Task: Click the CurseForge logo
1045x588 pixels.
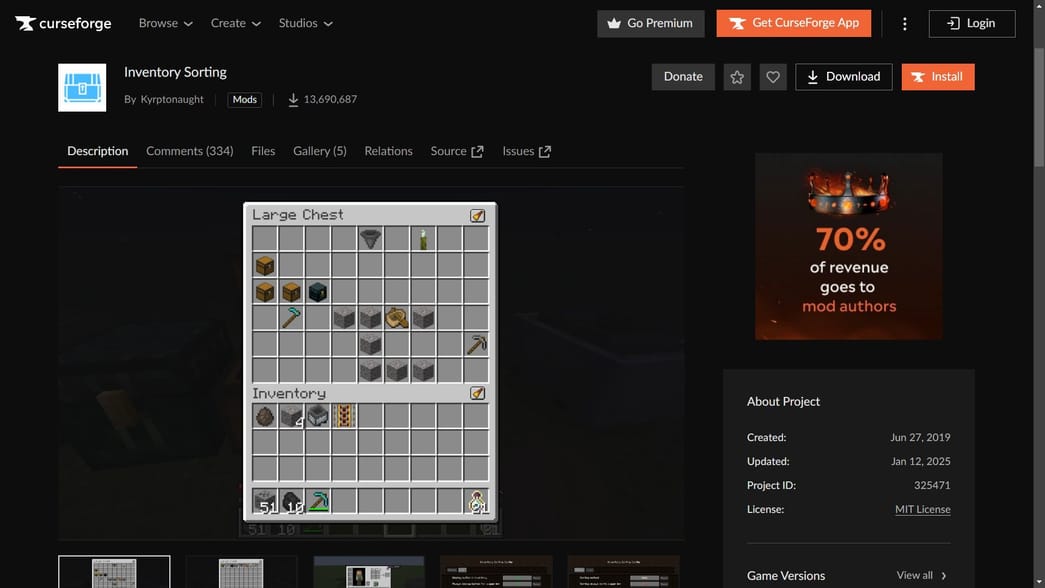Action: [x=62, y=23]
